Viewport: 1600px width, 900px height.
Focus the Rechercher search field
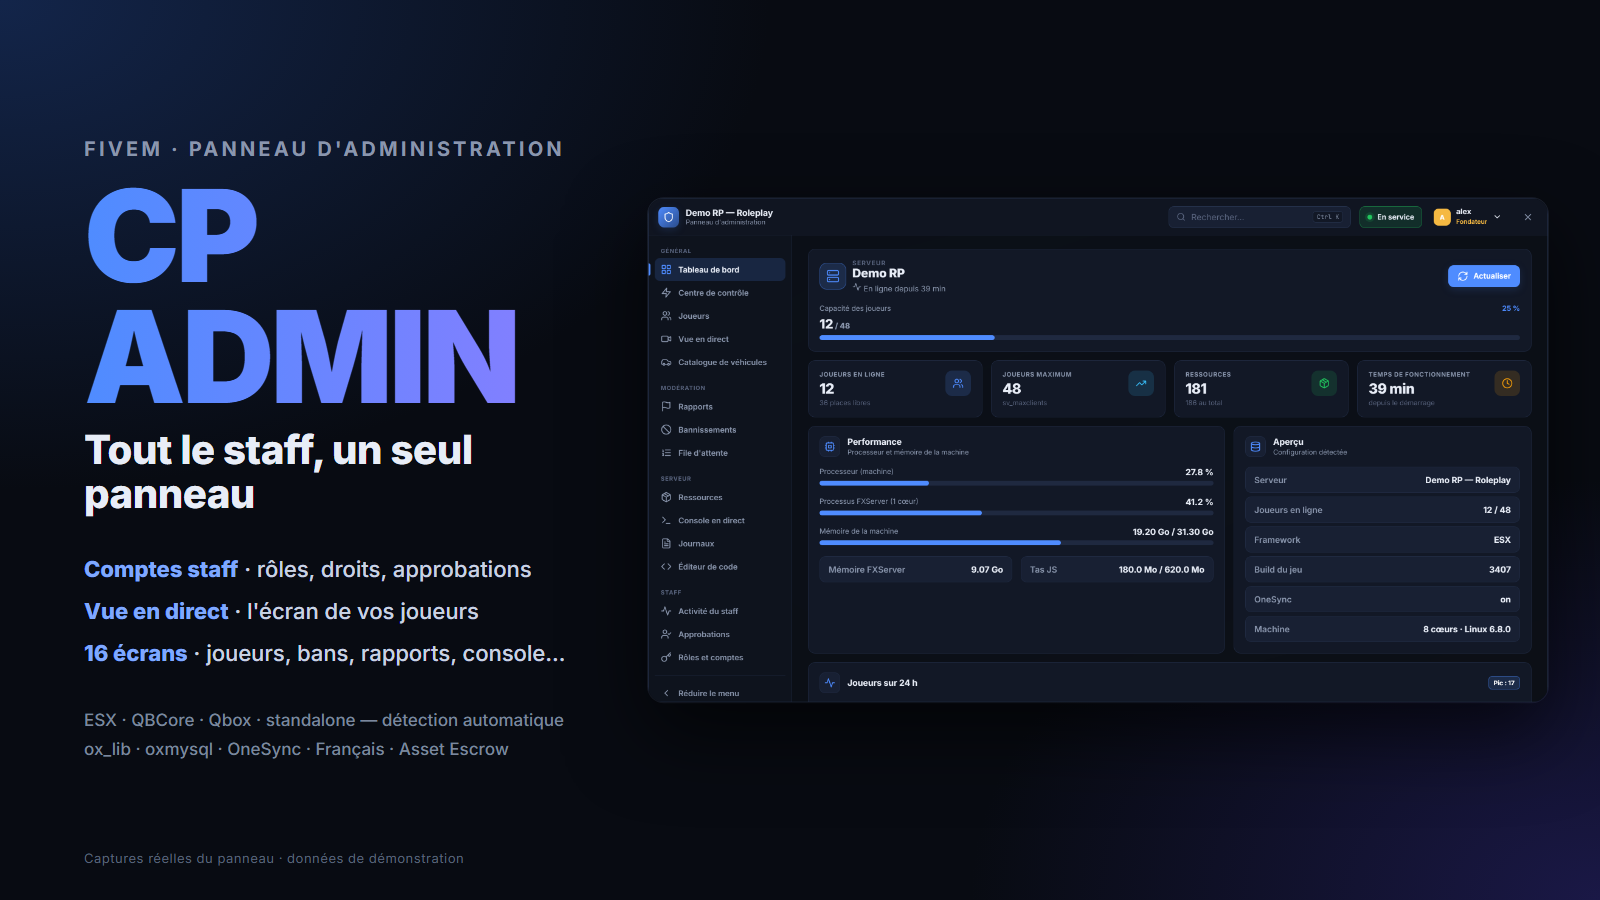[1259, 217]
